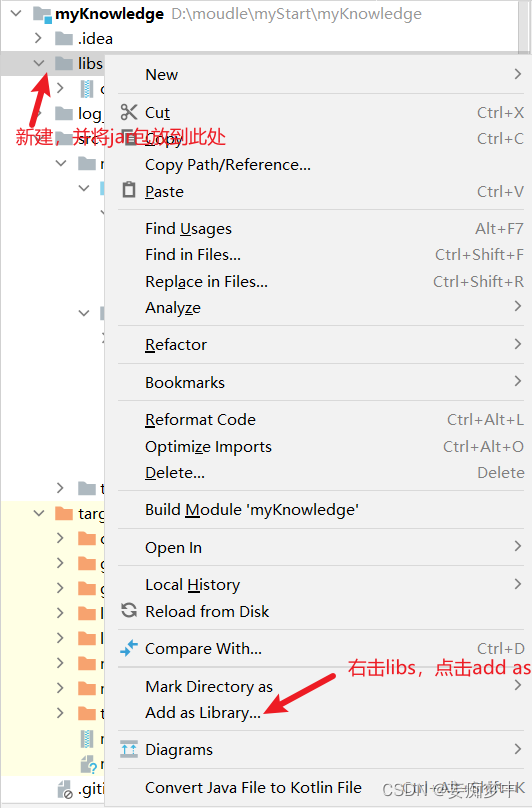
Task: Click the Paste clipboard icon
Action: 129,190
